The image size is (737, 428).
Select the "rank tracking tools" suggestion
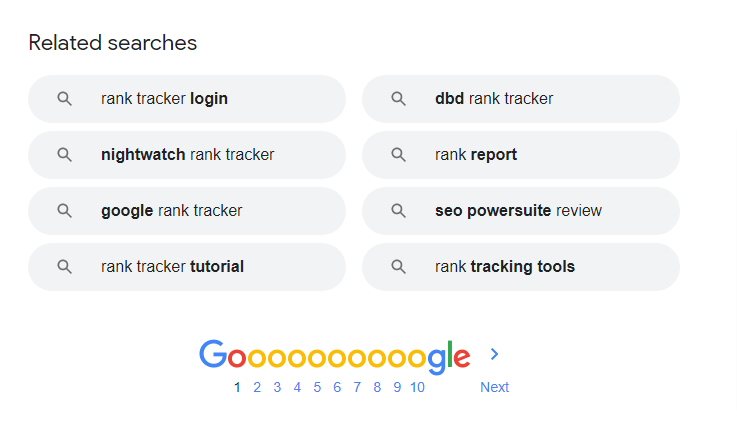pos(505,267)
